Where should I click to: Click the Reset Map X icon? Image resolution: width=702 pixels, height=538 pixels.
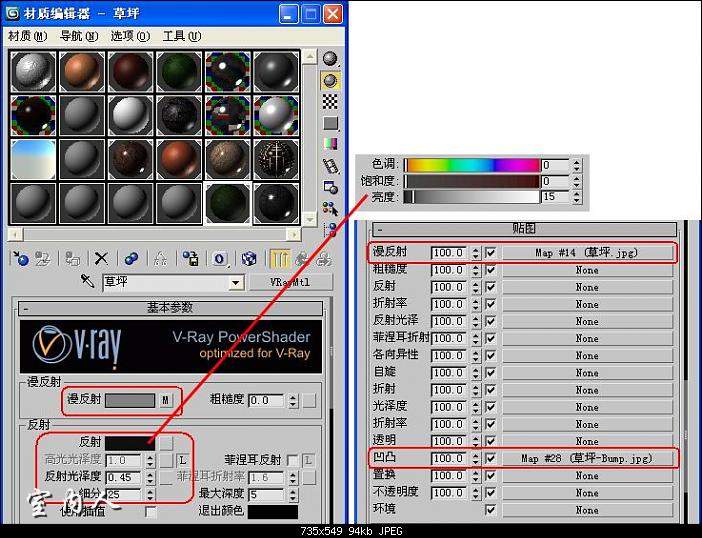pos(101,258)
